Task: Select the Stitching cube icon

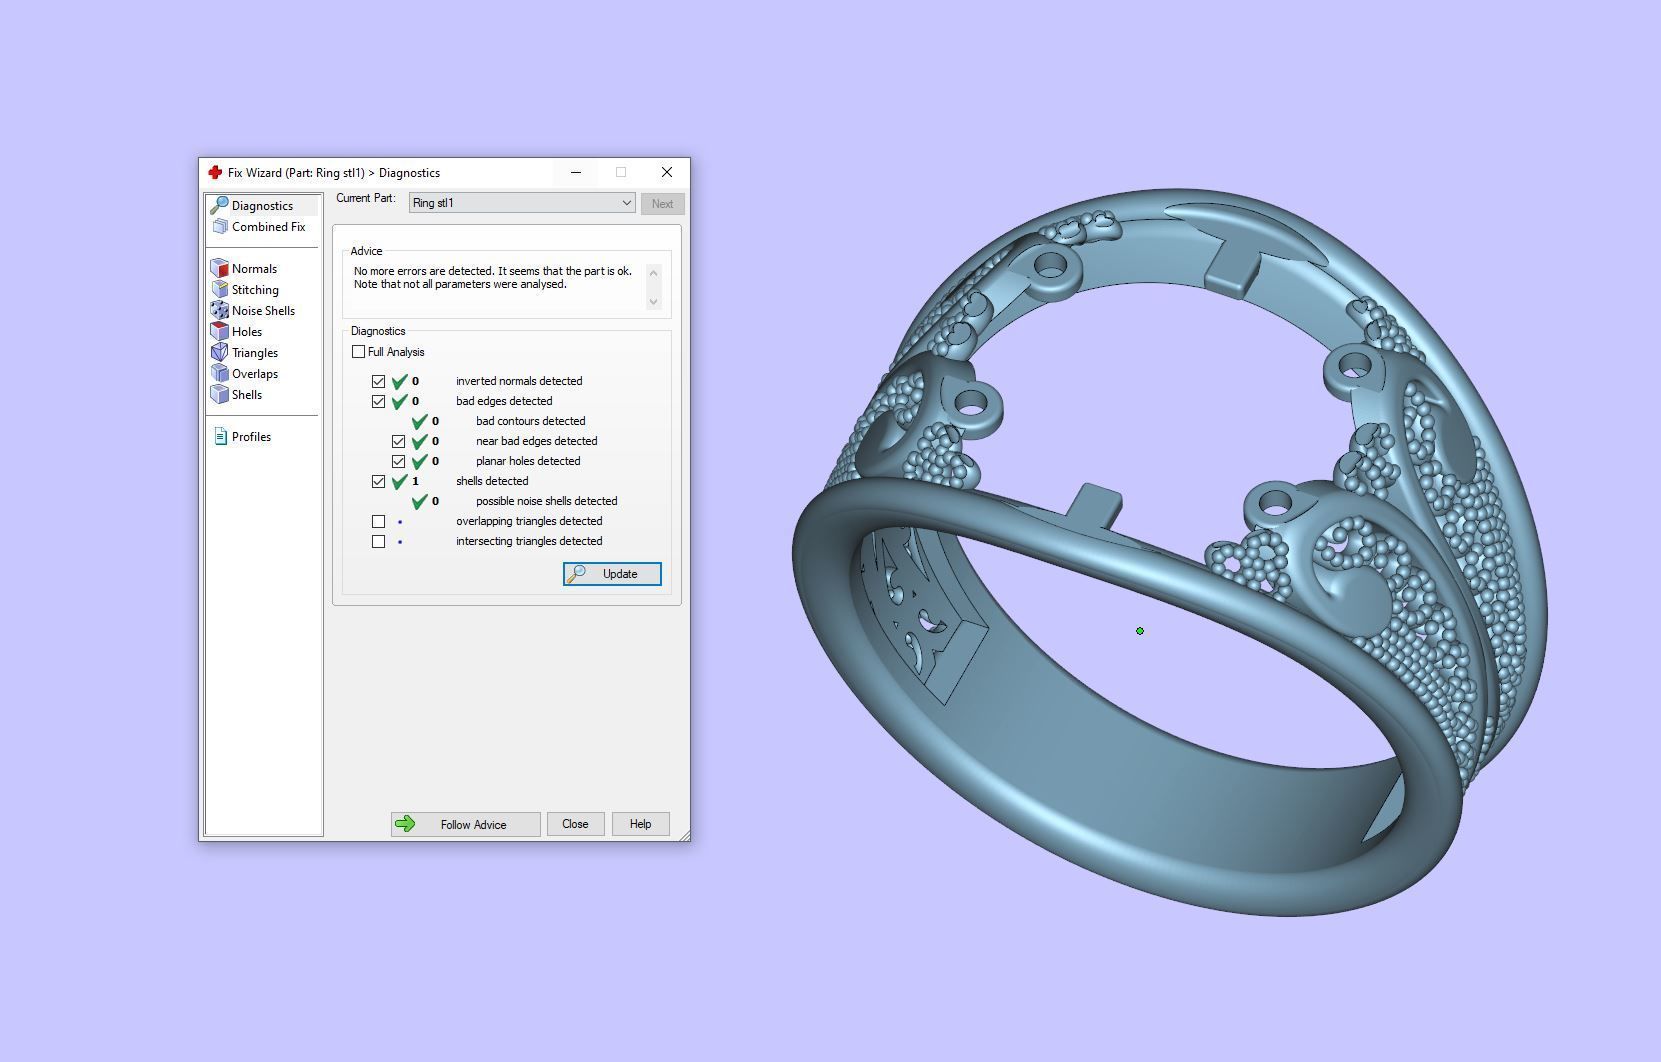Action: [220, 289]
